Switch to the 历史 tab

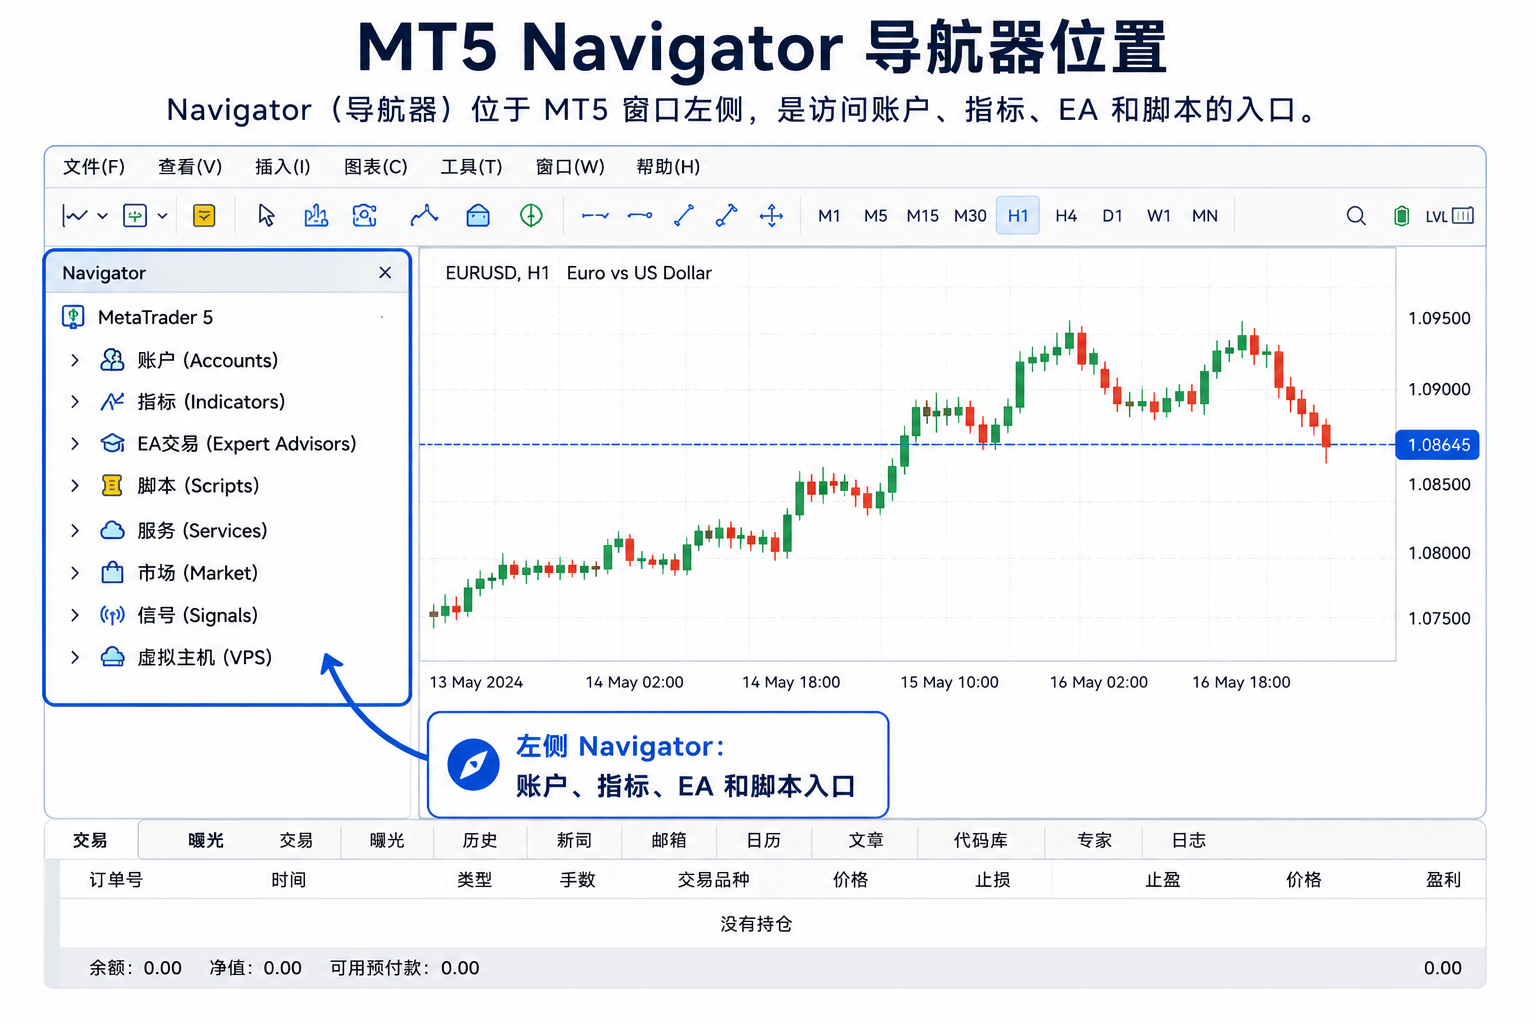point(480,841)
